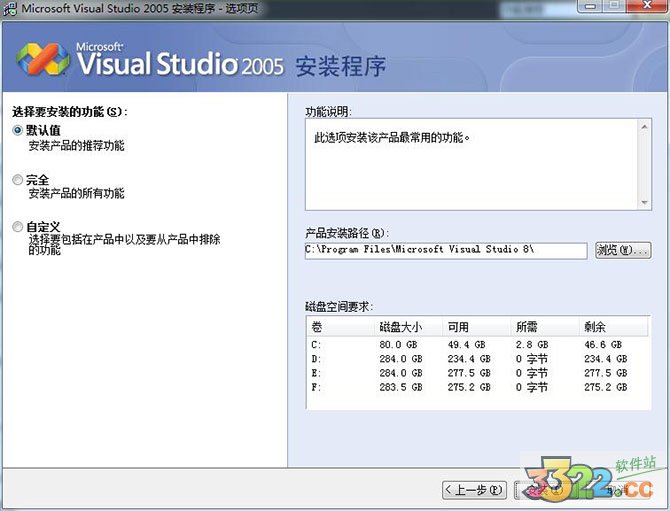Select the 默认值 radio option
The width and height of the screenshot is (670, 511).
pos(18,130)
